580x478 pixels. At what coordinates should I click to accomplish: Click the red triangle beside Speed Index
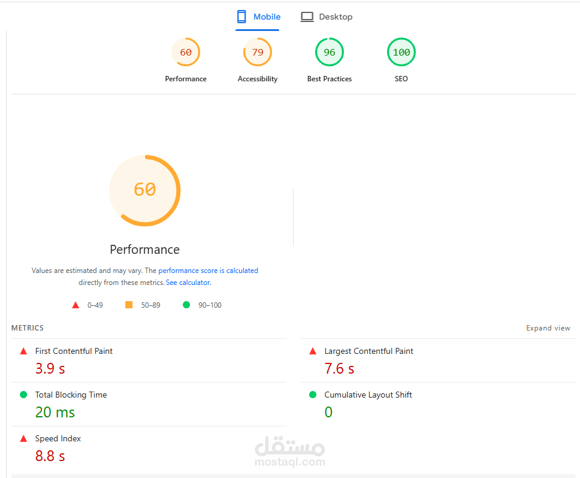[23, 439]
